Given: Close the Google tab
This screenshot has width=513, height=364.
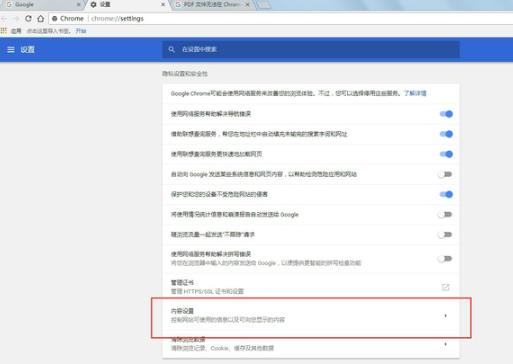Looking at the screenshot, I should point(78,5).
